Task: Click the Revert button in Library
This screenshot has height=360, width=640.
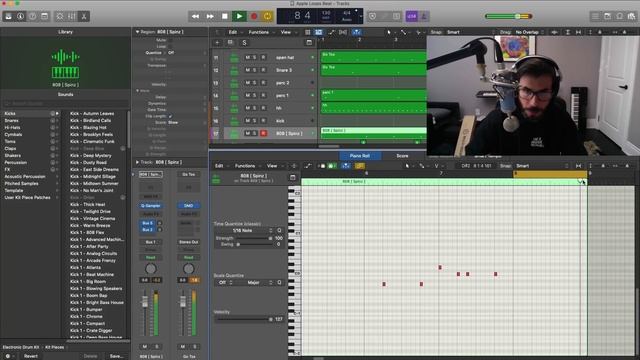Action: pos(31,356)
